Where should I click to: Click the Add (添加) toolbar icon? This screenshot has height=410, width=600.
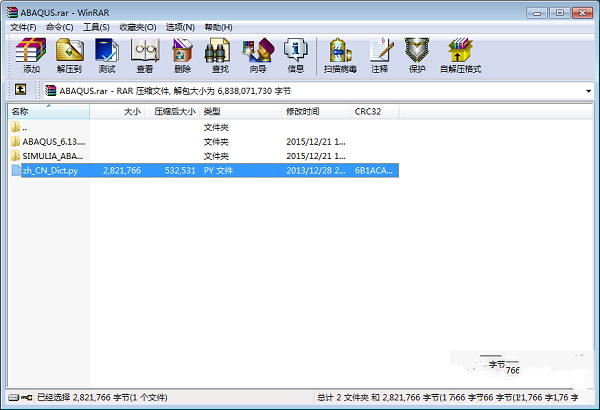(31, 50)
